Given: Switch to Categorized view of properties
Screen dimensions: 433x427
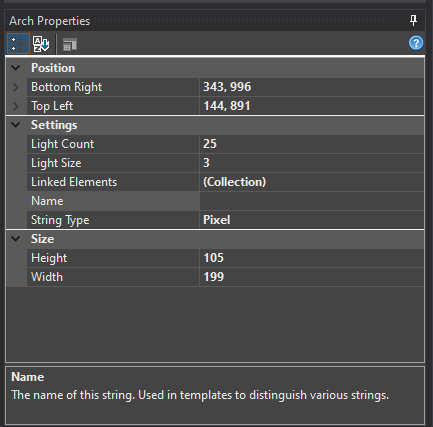Looking at the screenshot, I should 18,43.
